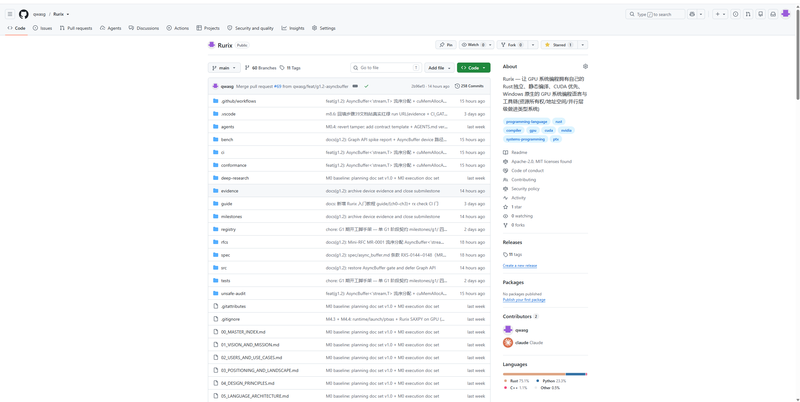Viewport: 800px width, 402px height.
Task: Switch to the Projects tab
Action: click(208, 28)
